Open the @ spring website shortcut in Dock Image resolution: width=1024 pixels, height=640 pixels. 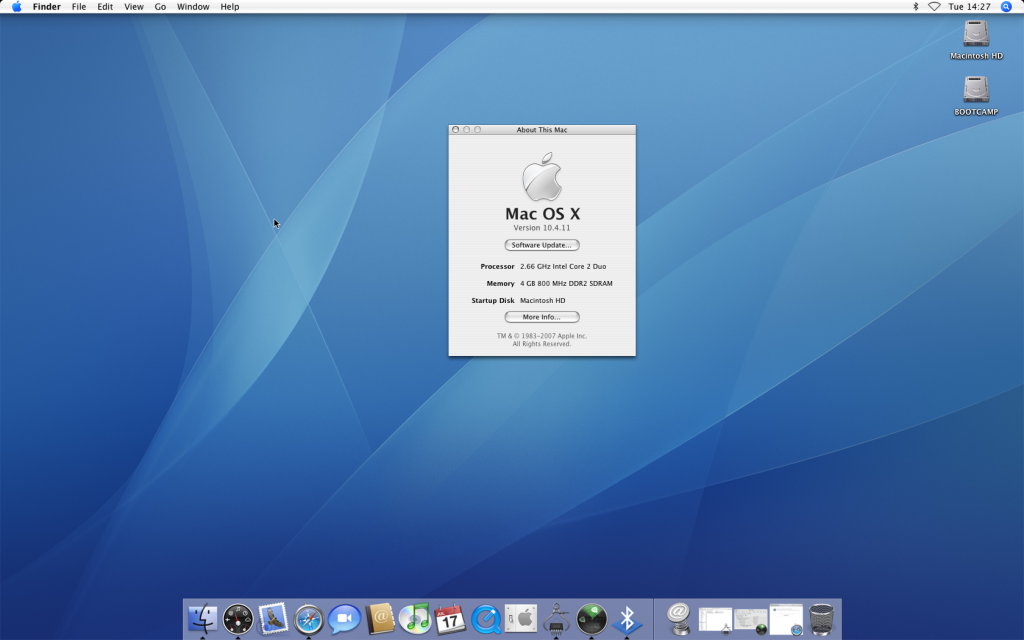(679, 618)
